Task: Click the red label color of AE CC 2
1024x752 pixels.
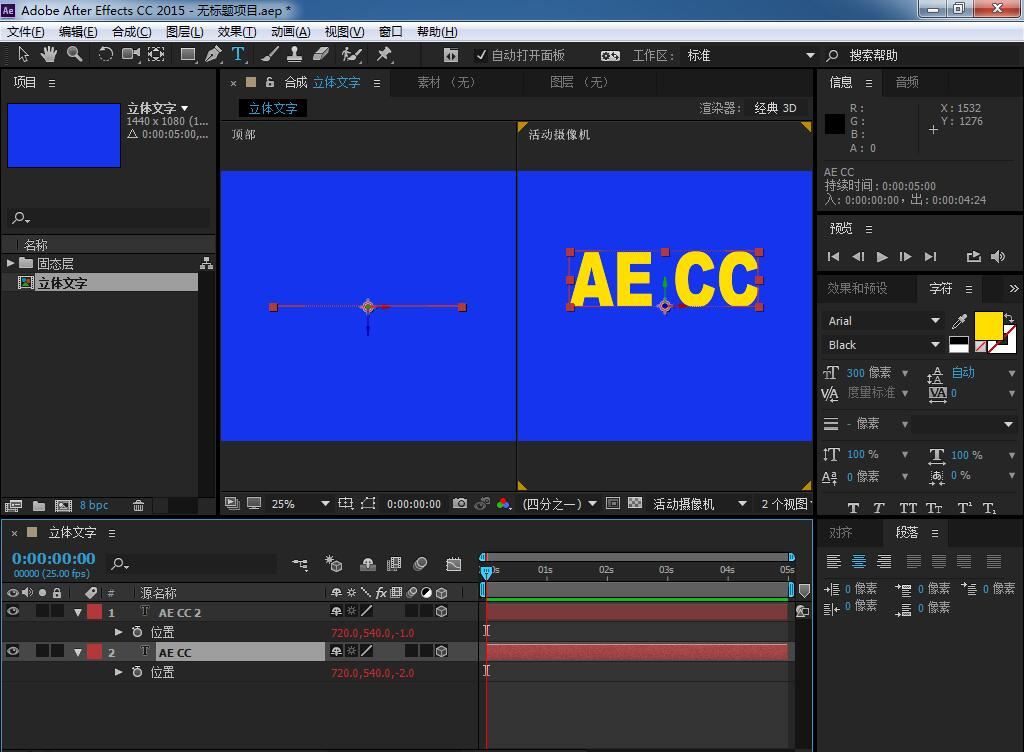Action: tap(95, 612)
